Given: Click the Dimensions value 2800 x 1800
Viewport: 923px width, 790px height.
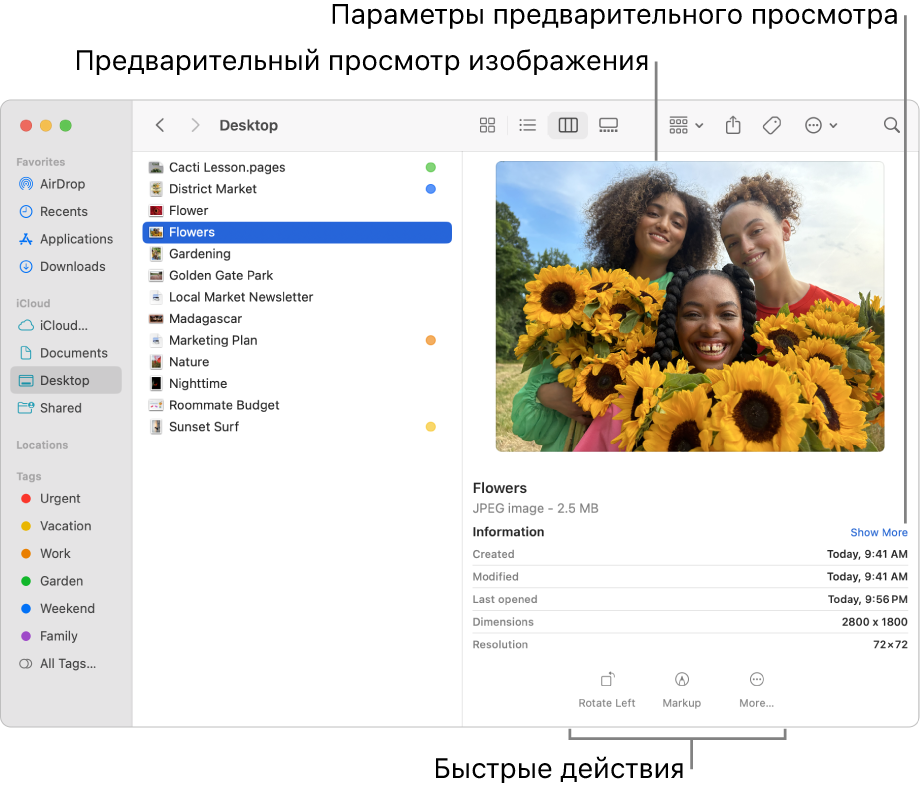Looking at the screenshot, I should (x=874, y=622).
